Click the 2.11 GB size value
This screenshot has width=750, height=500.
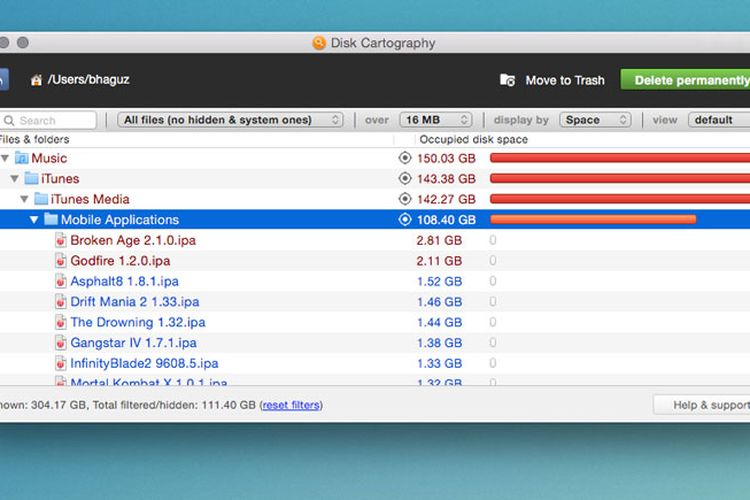439,261
